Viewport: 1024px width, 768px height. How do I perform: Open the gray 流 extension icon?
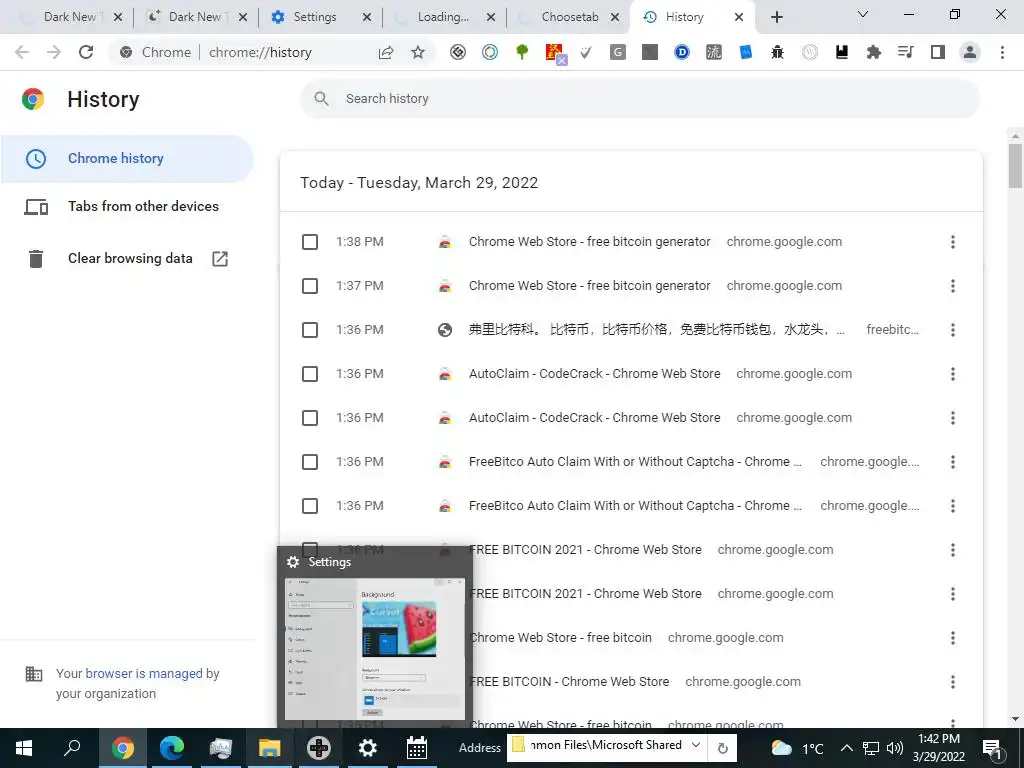coord(714,52)
